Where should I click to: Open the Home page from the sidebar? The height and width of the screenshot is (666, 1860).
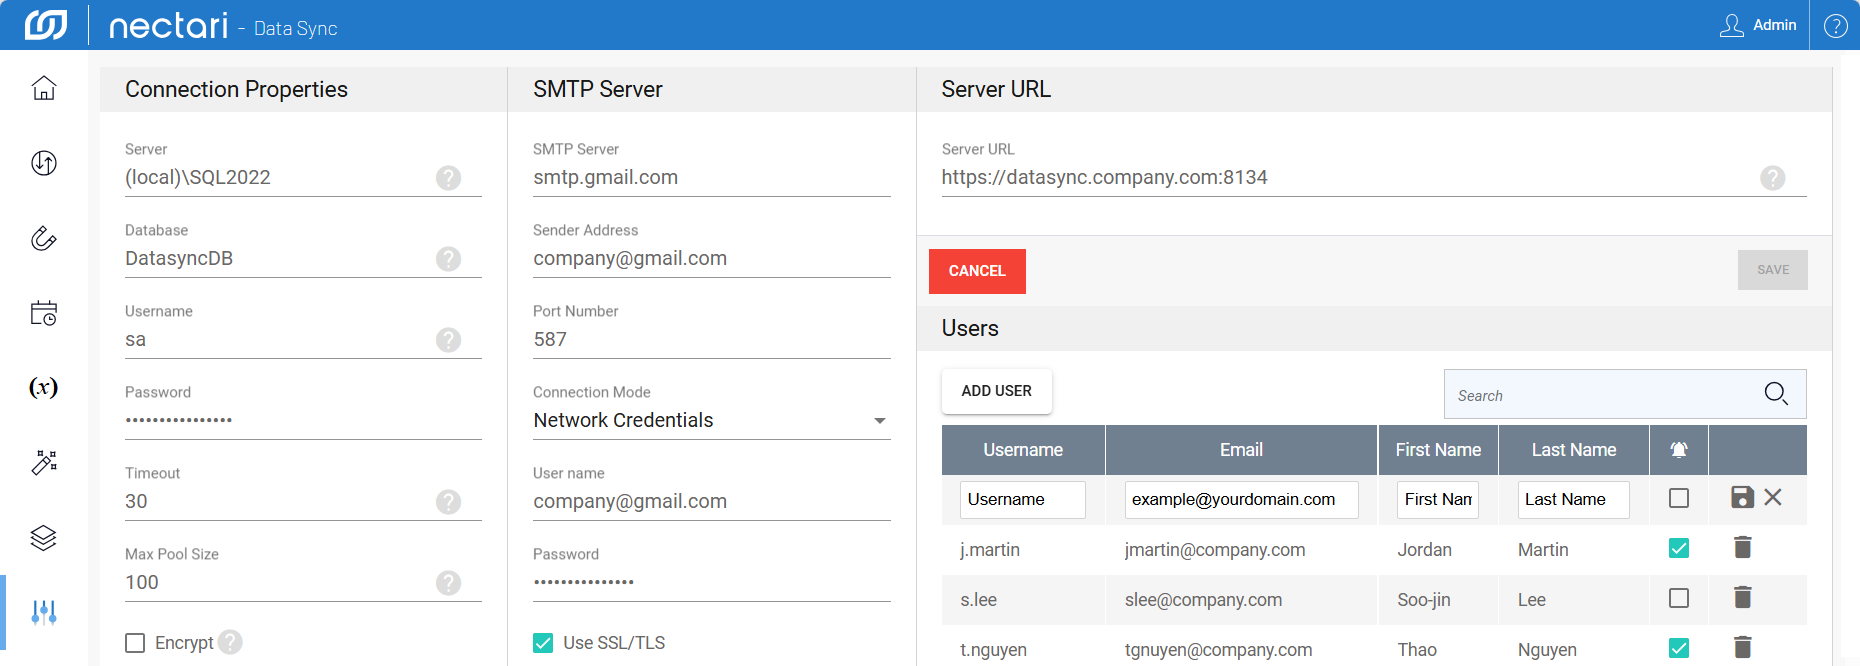tap(44, 88)
